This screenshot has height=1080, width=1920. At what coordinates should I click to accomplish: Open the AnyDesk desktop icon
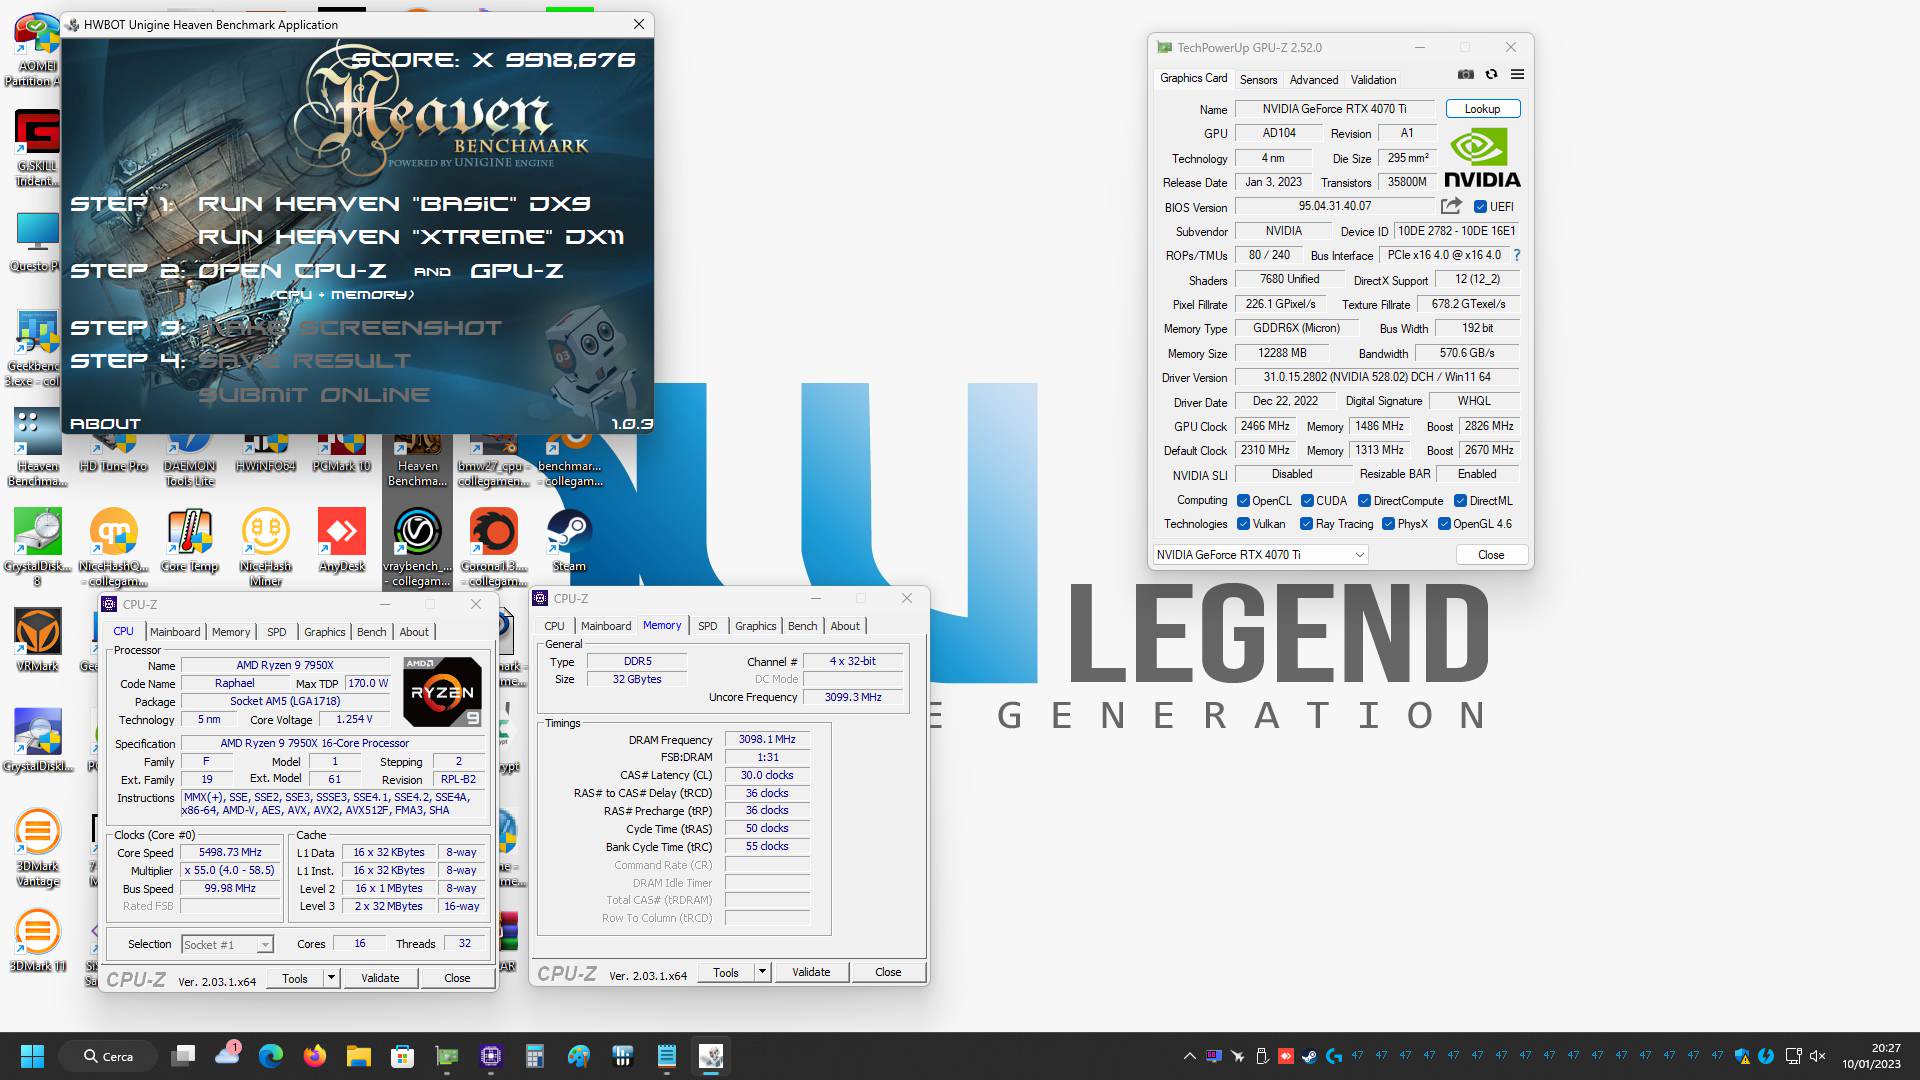click(342, 540)
